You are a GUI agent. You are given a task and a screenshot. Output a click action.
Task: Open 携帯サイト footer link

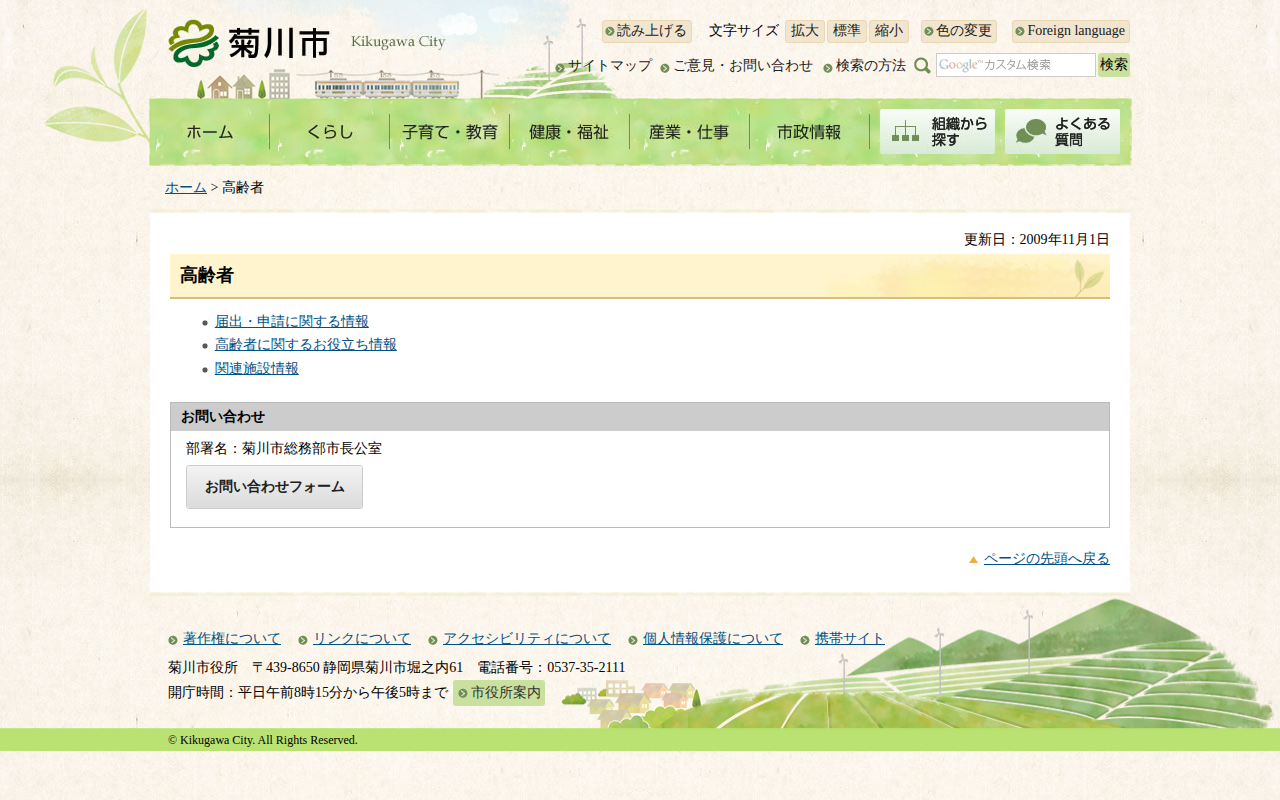click(x=850, y=639)
